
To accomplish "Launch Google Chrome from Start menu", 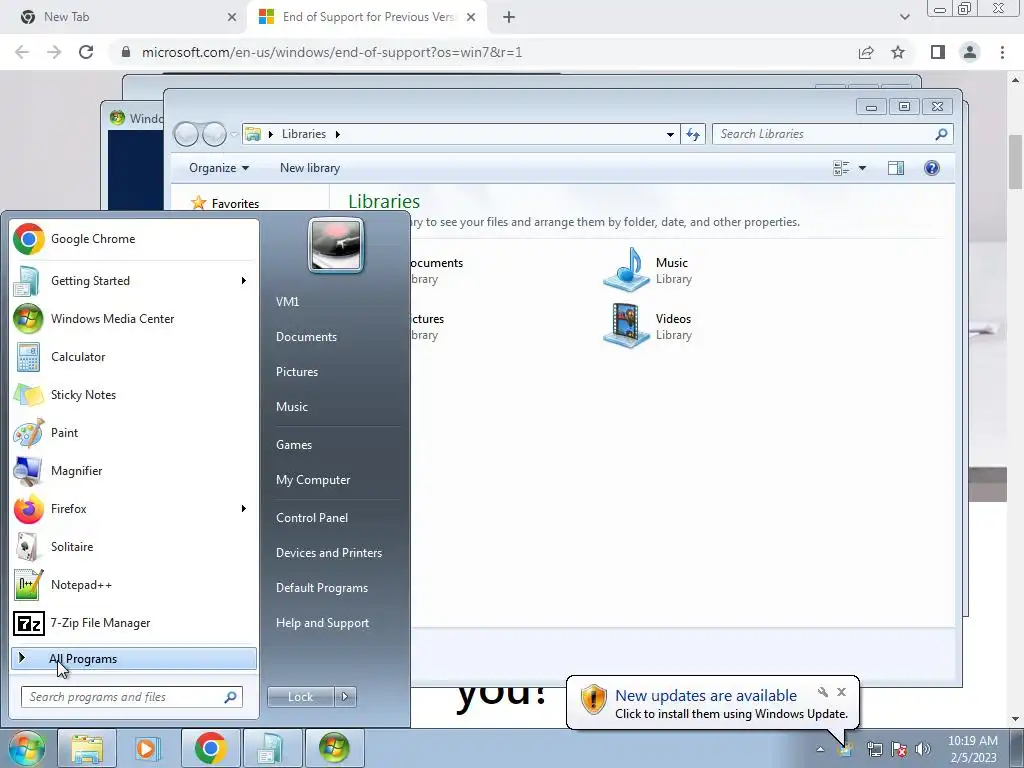I will (134, 239).
